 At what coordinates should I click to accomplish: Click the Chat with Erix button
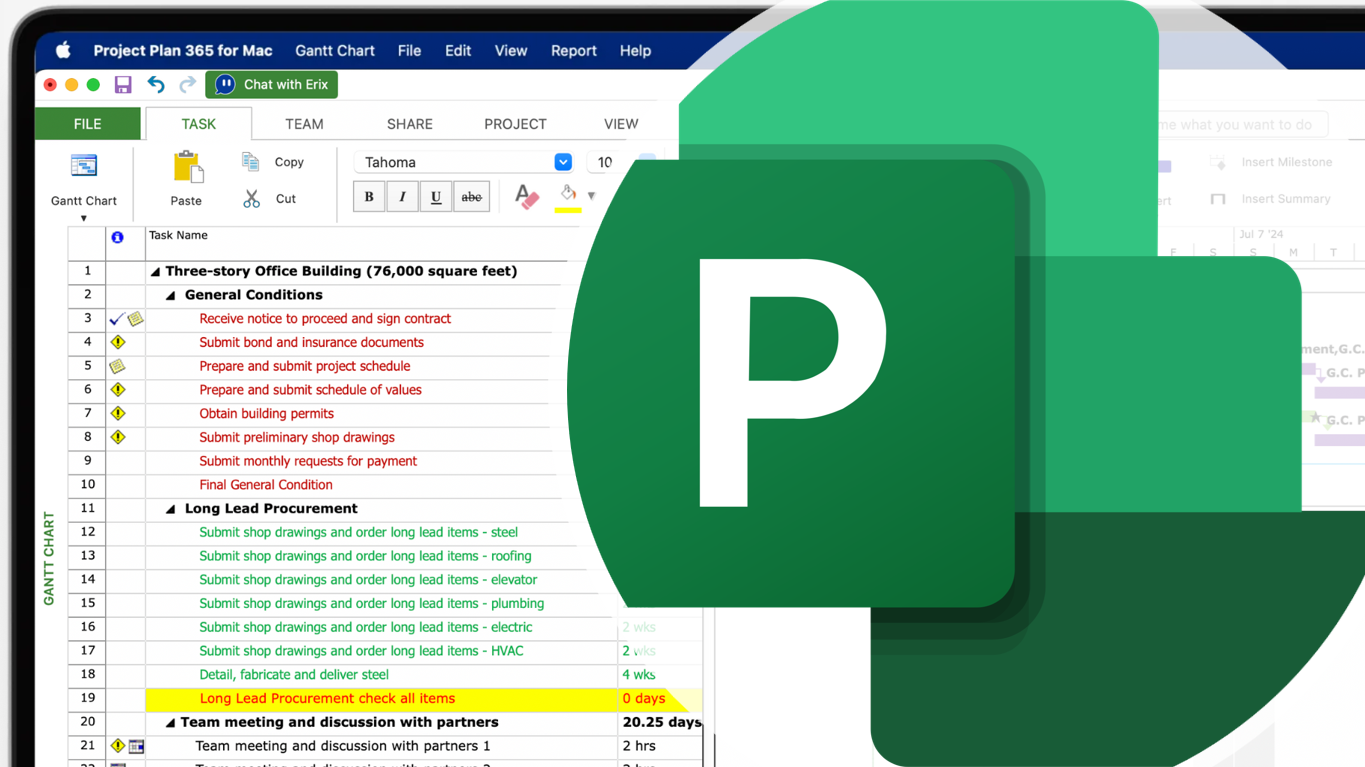click(272, 85)
